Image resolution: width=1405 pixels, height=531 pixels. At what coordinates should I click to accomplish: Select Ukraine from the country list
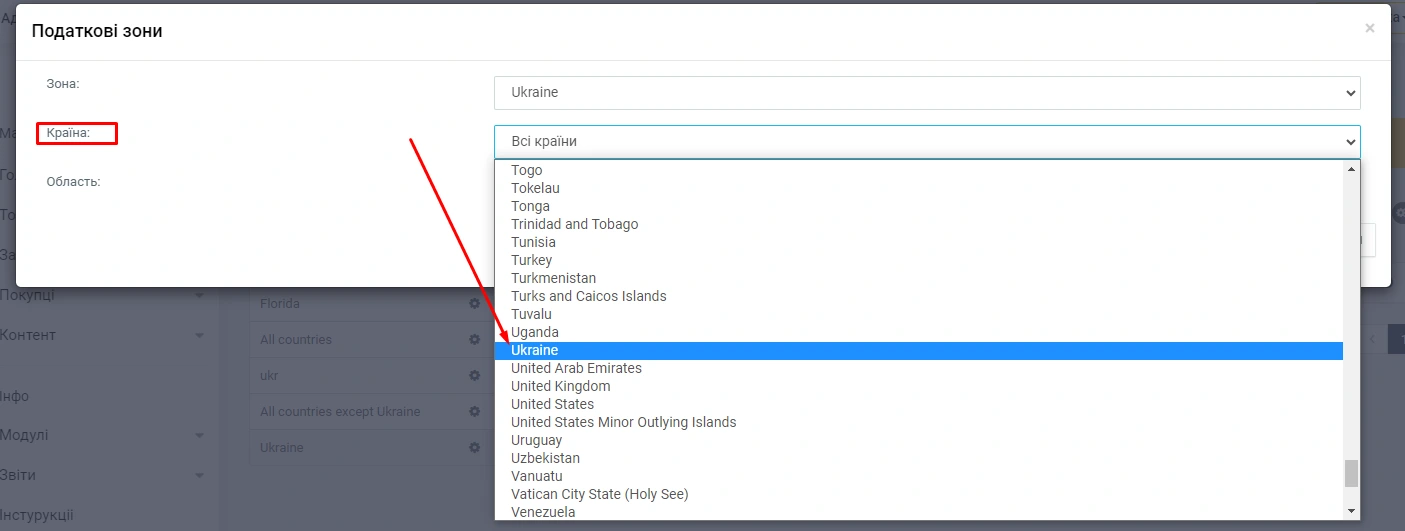pos(535,351)
